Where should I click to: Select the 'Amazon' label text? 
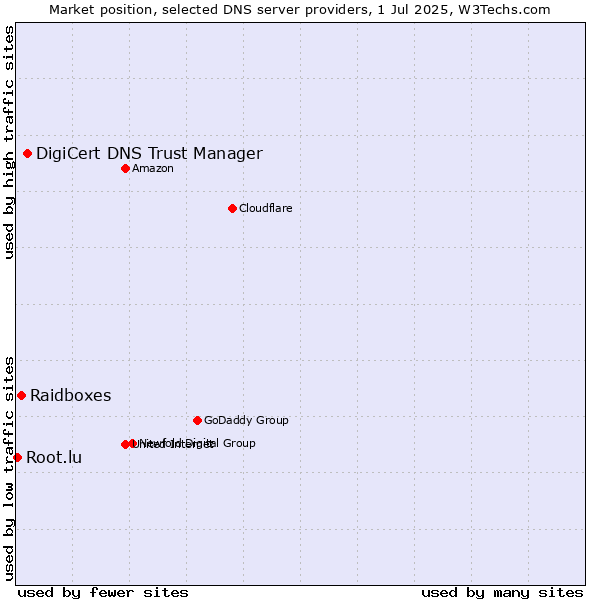pos(153,168)
